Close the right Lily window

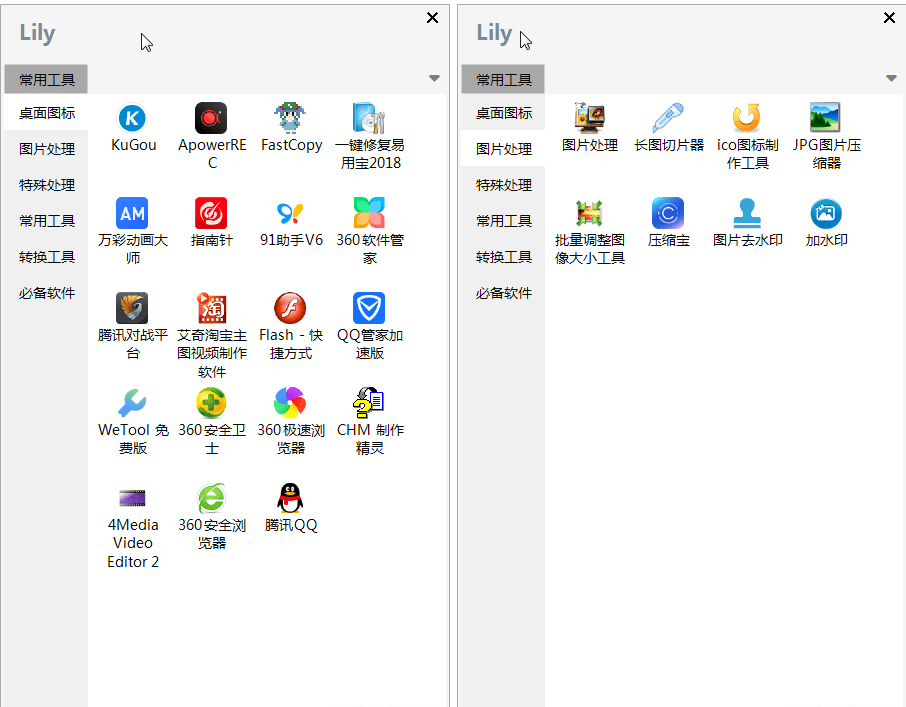[x=889, y=18]
